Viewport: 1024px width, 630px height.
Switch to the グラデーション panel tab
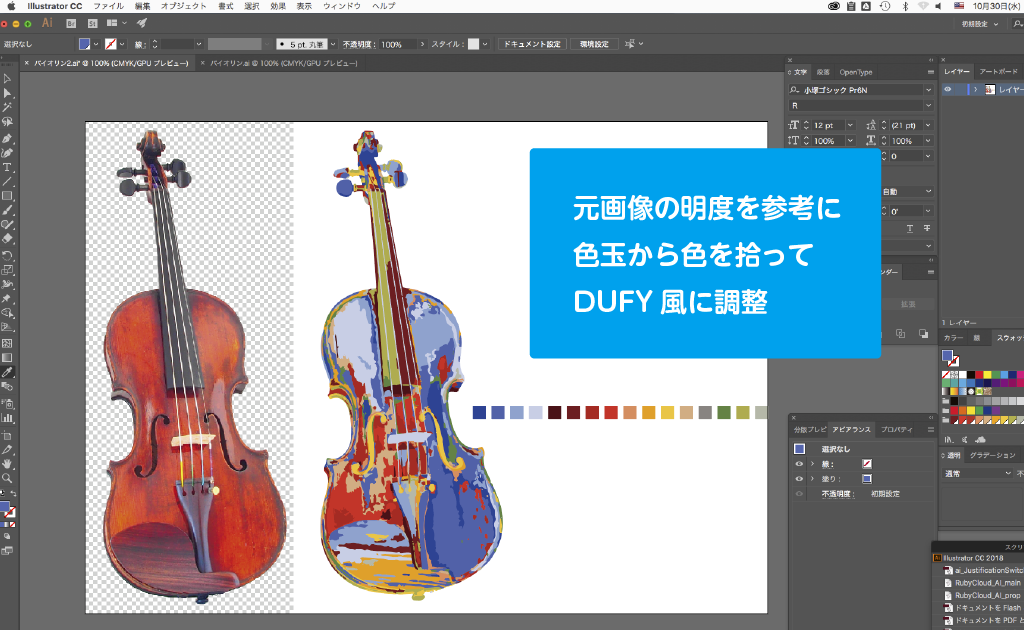pyautogui.click(x=993, y=455)
